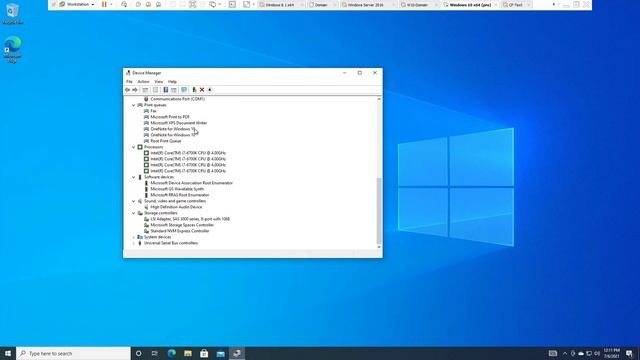
Task: Open the Mail app from the taskbar
Action: point(220,353)
